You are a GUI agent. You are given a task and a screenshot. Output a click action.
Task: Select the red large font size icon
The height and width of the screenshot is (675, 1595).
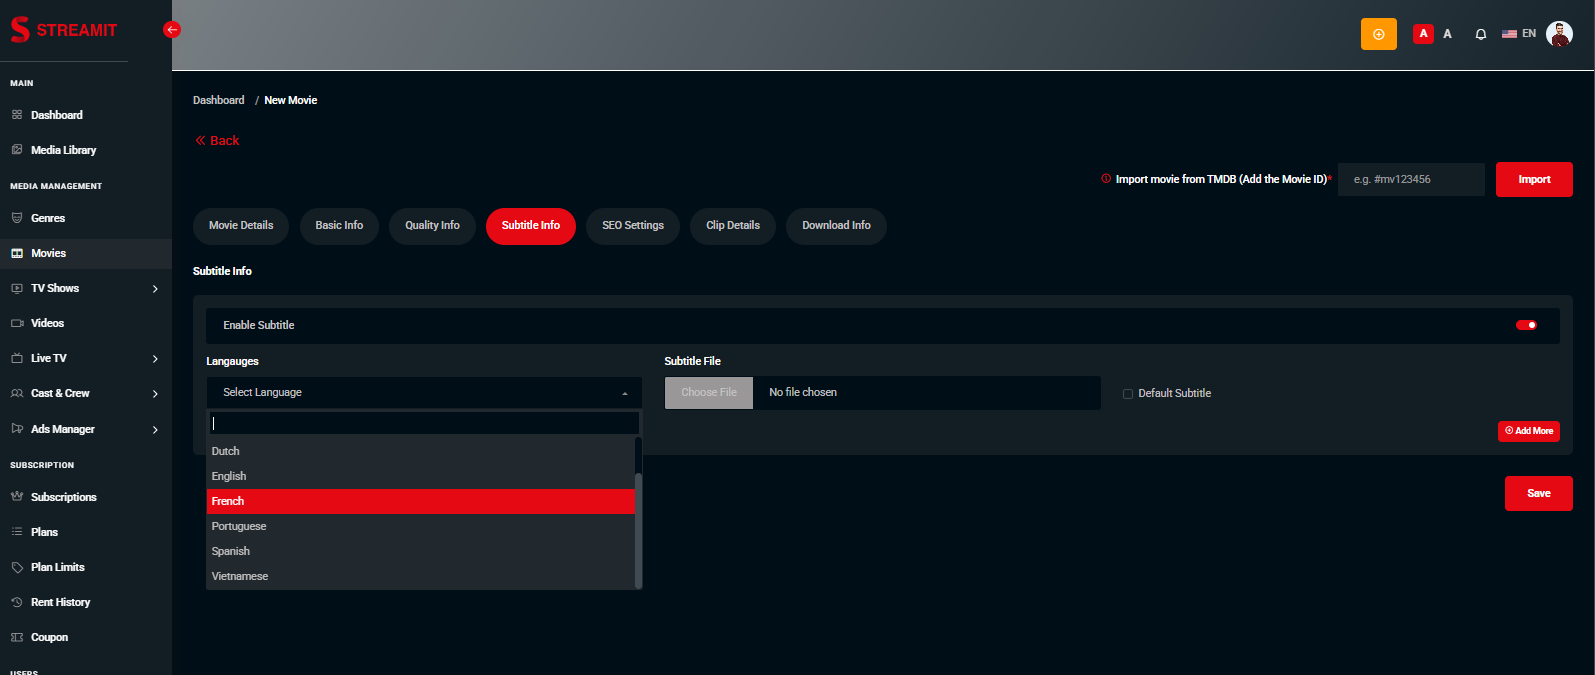(x=1423, y=34)
